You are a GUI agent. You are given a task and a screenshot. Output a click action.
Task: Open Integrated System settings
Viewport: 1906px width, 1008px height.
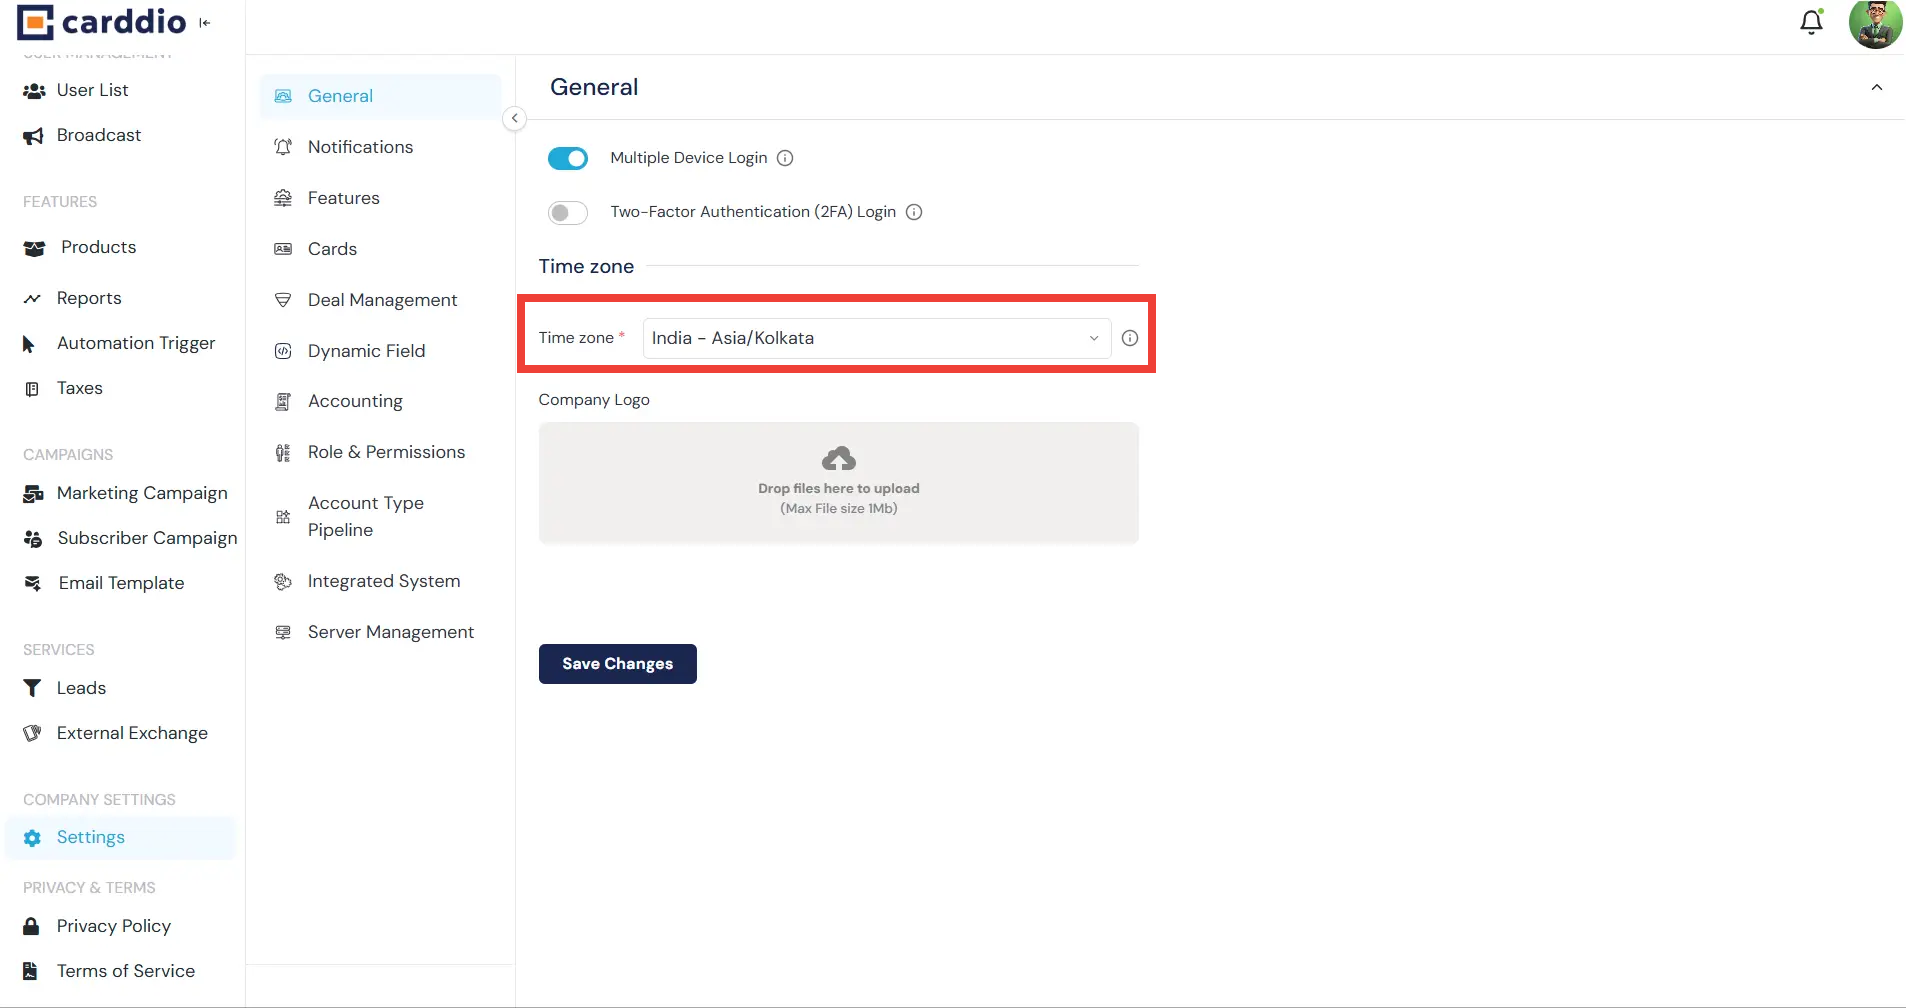pyautogui.click(x=383, y=581)
